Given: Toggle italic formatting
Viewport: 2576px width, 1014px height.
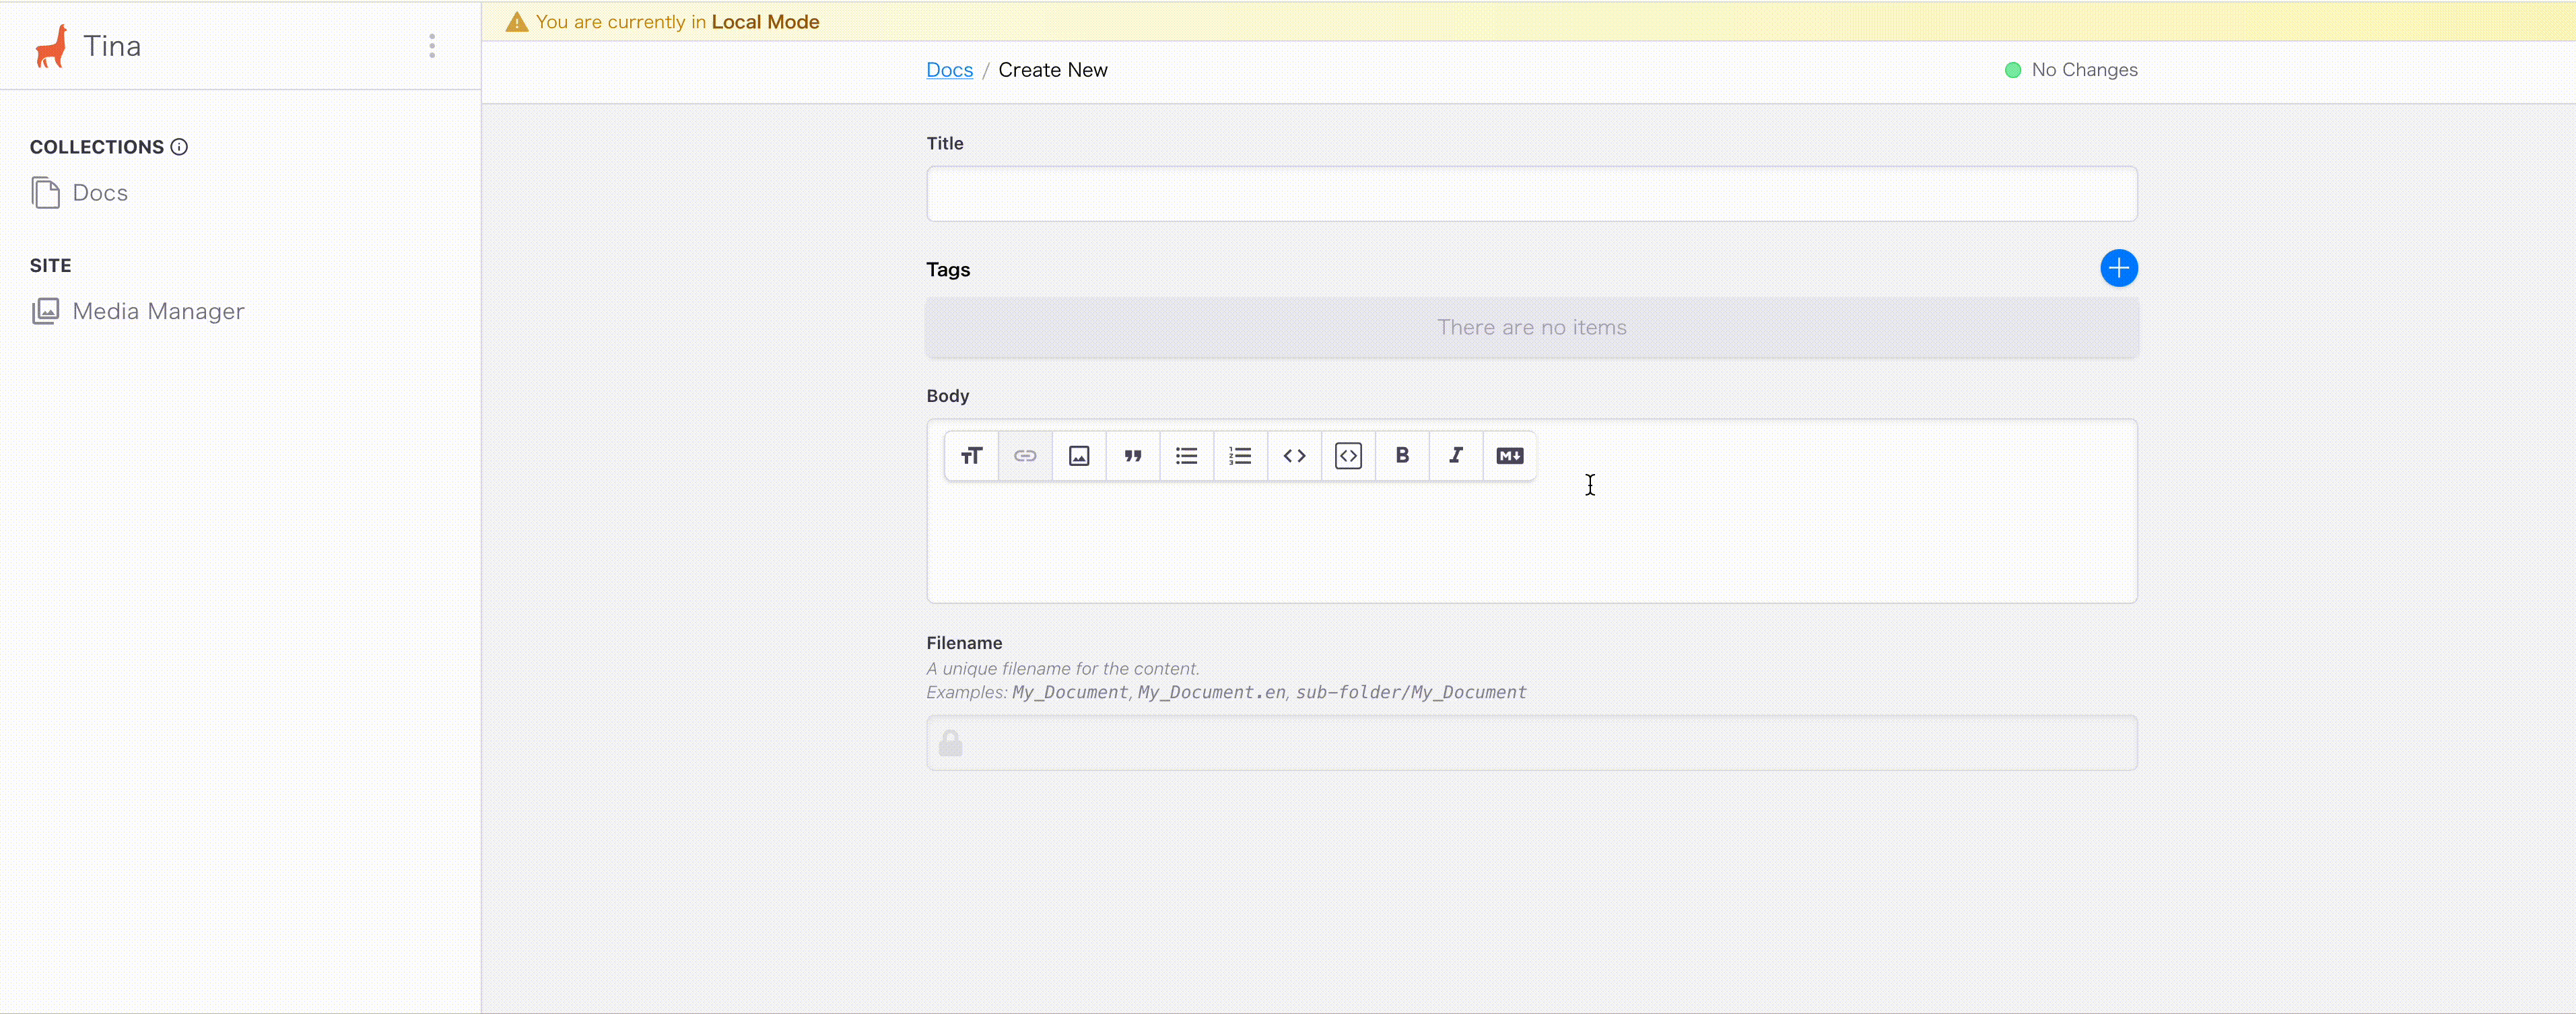Looking at the screenshot, I should point(1456,456).
